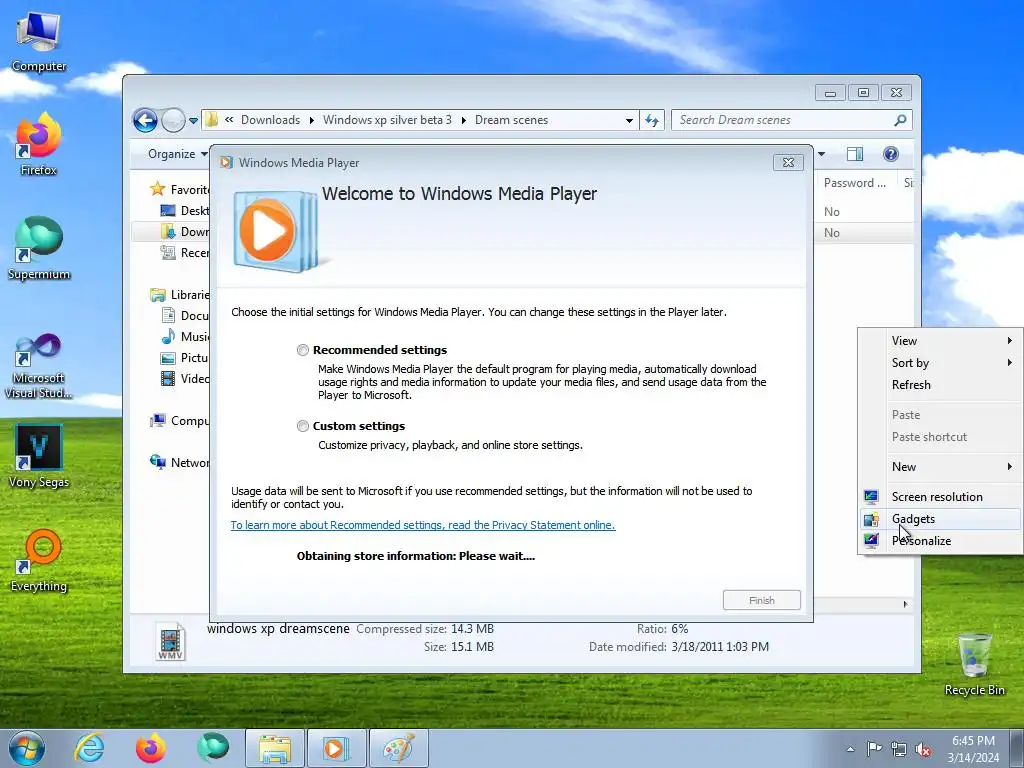Open Explorer Help question mark button
This screenshot has width=1024, height=768.
click(x=891, y=154)
